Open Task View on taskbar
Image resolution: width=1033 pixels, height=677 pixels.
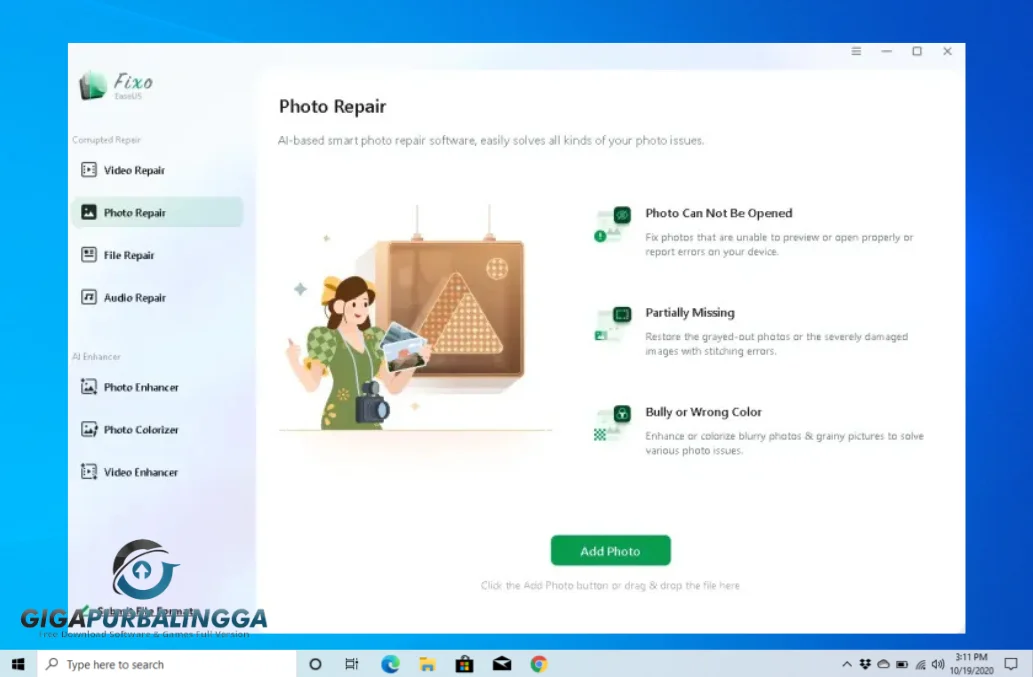[352, 664]
